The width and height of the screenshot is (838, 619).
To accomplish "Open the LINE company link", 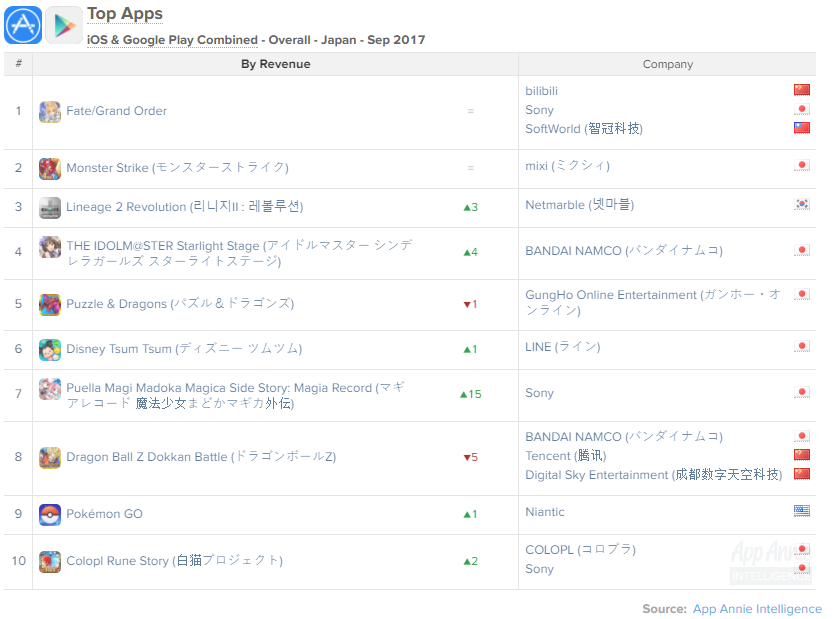I will click(563, 347).
